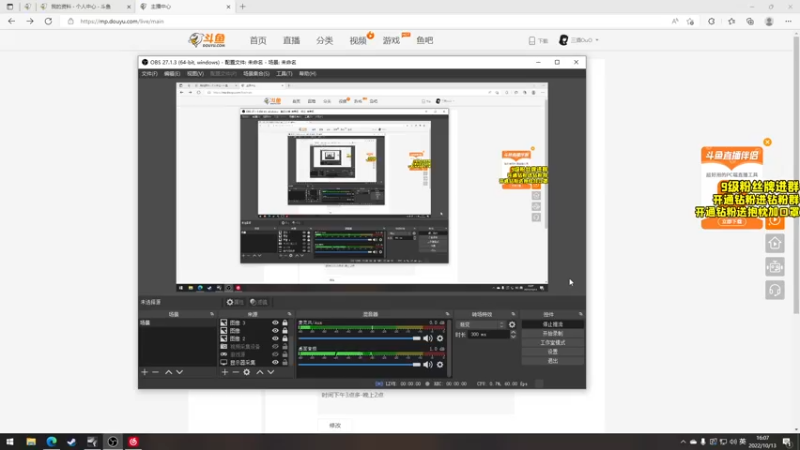The image size is (800, 450).
Task: Add a new source with plus icon
Action: (224, 372)
